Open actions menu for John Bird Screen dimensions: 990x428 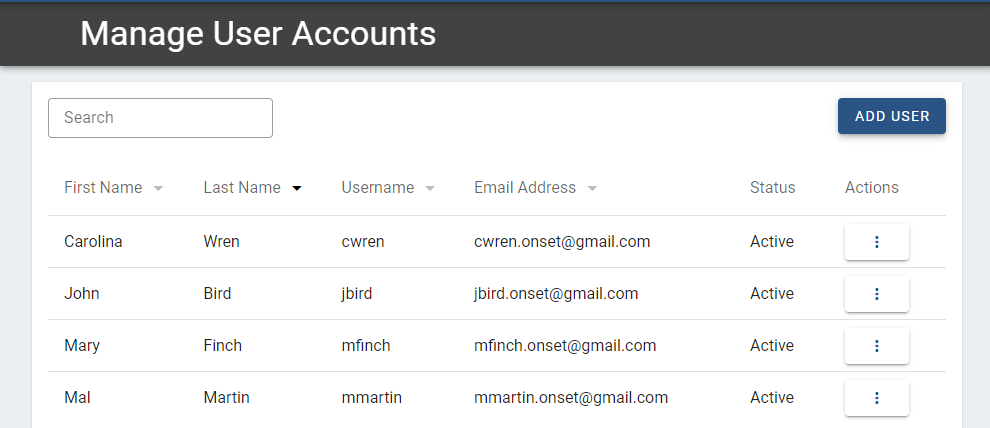pyautogui.click(x=876, y=294)
